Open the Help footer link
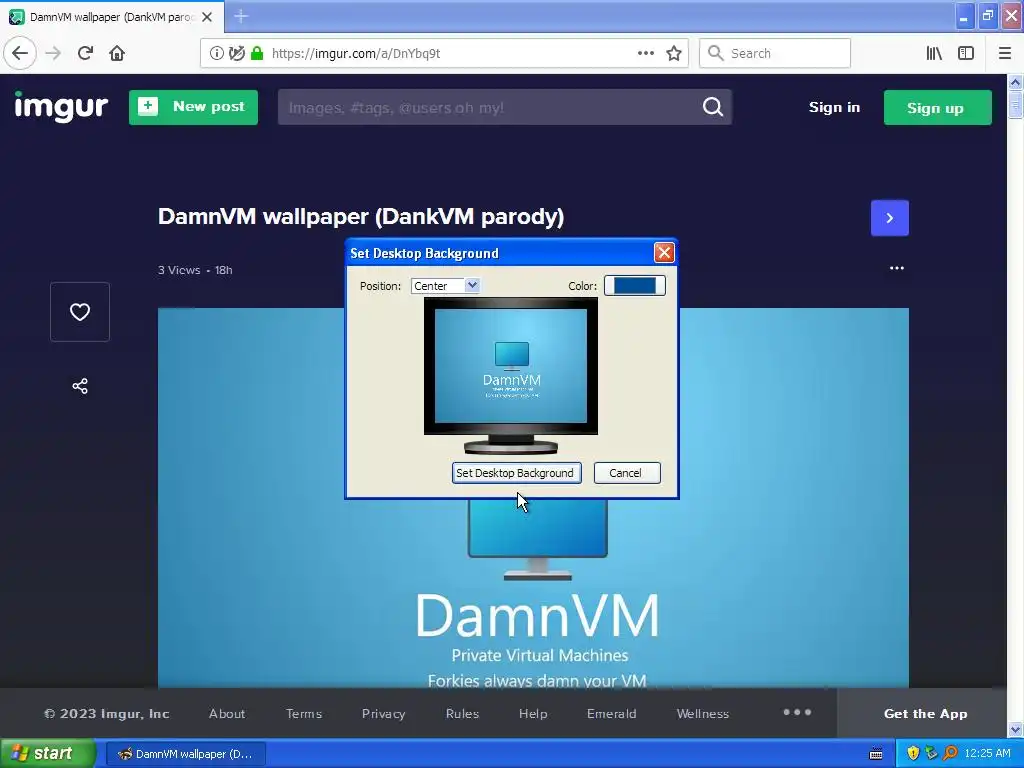The image size is (1024, 768). click(x=533, y=714)
